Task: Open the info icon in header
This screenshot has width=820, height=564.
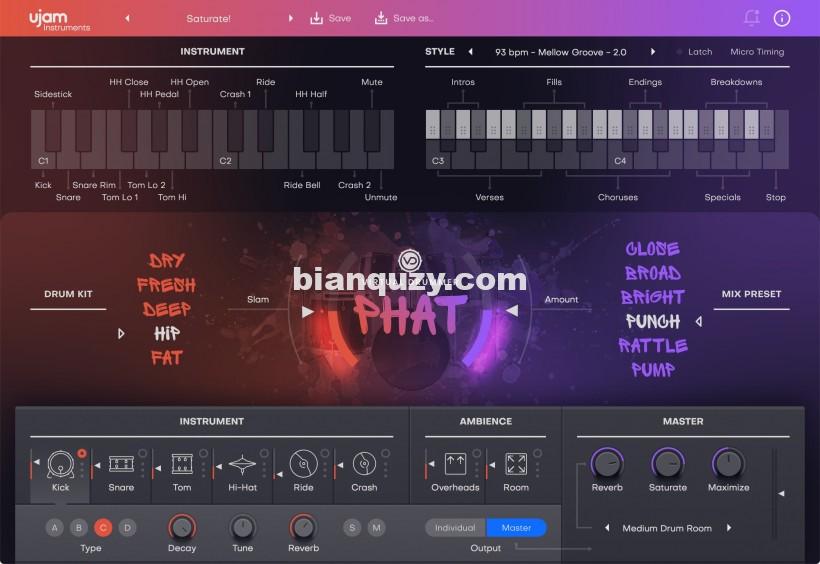Action: [782, 18]
